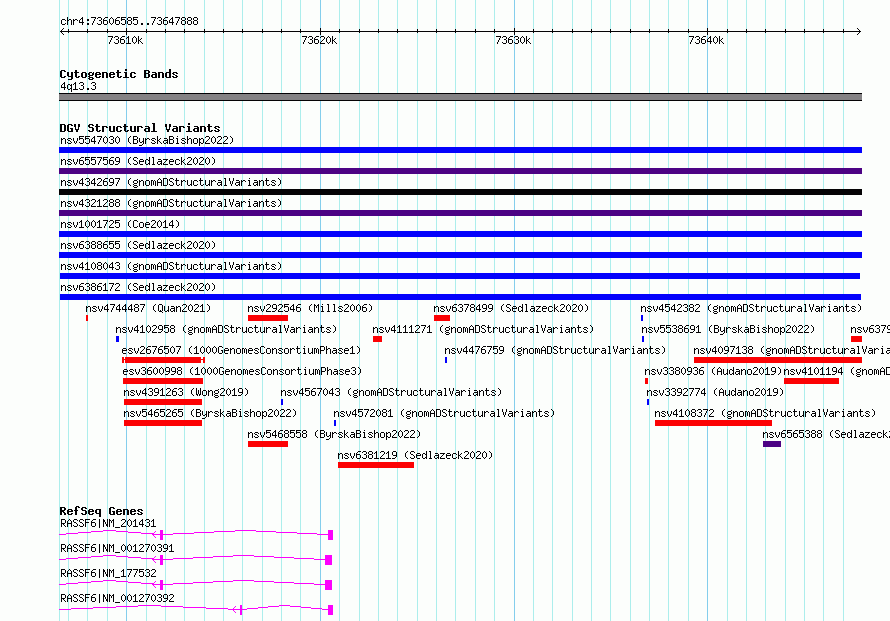Screen dimensions: 890x621
Task: Select nsv3380936 Audano2019 label
Action: pos(713,371)
